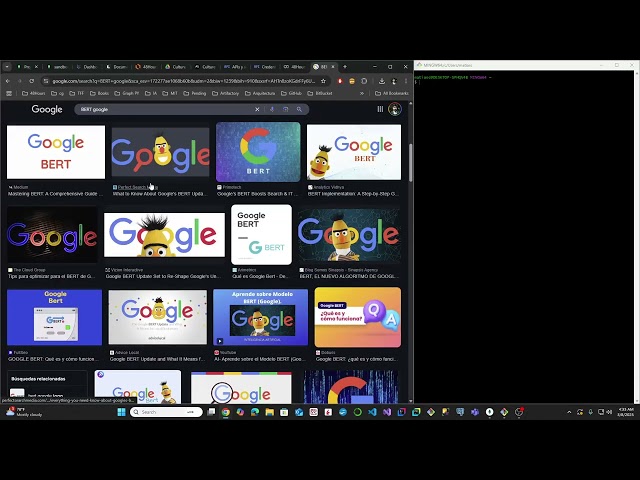Screen dimensions: 640x480
Task: Reload the page with the refresh icon
Action: [32, 81]
